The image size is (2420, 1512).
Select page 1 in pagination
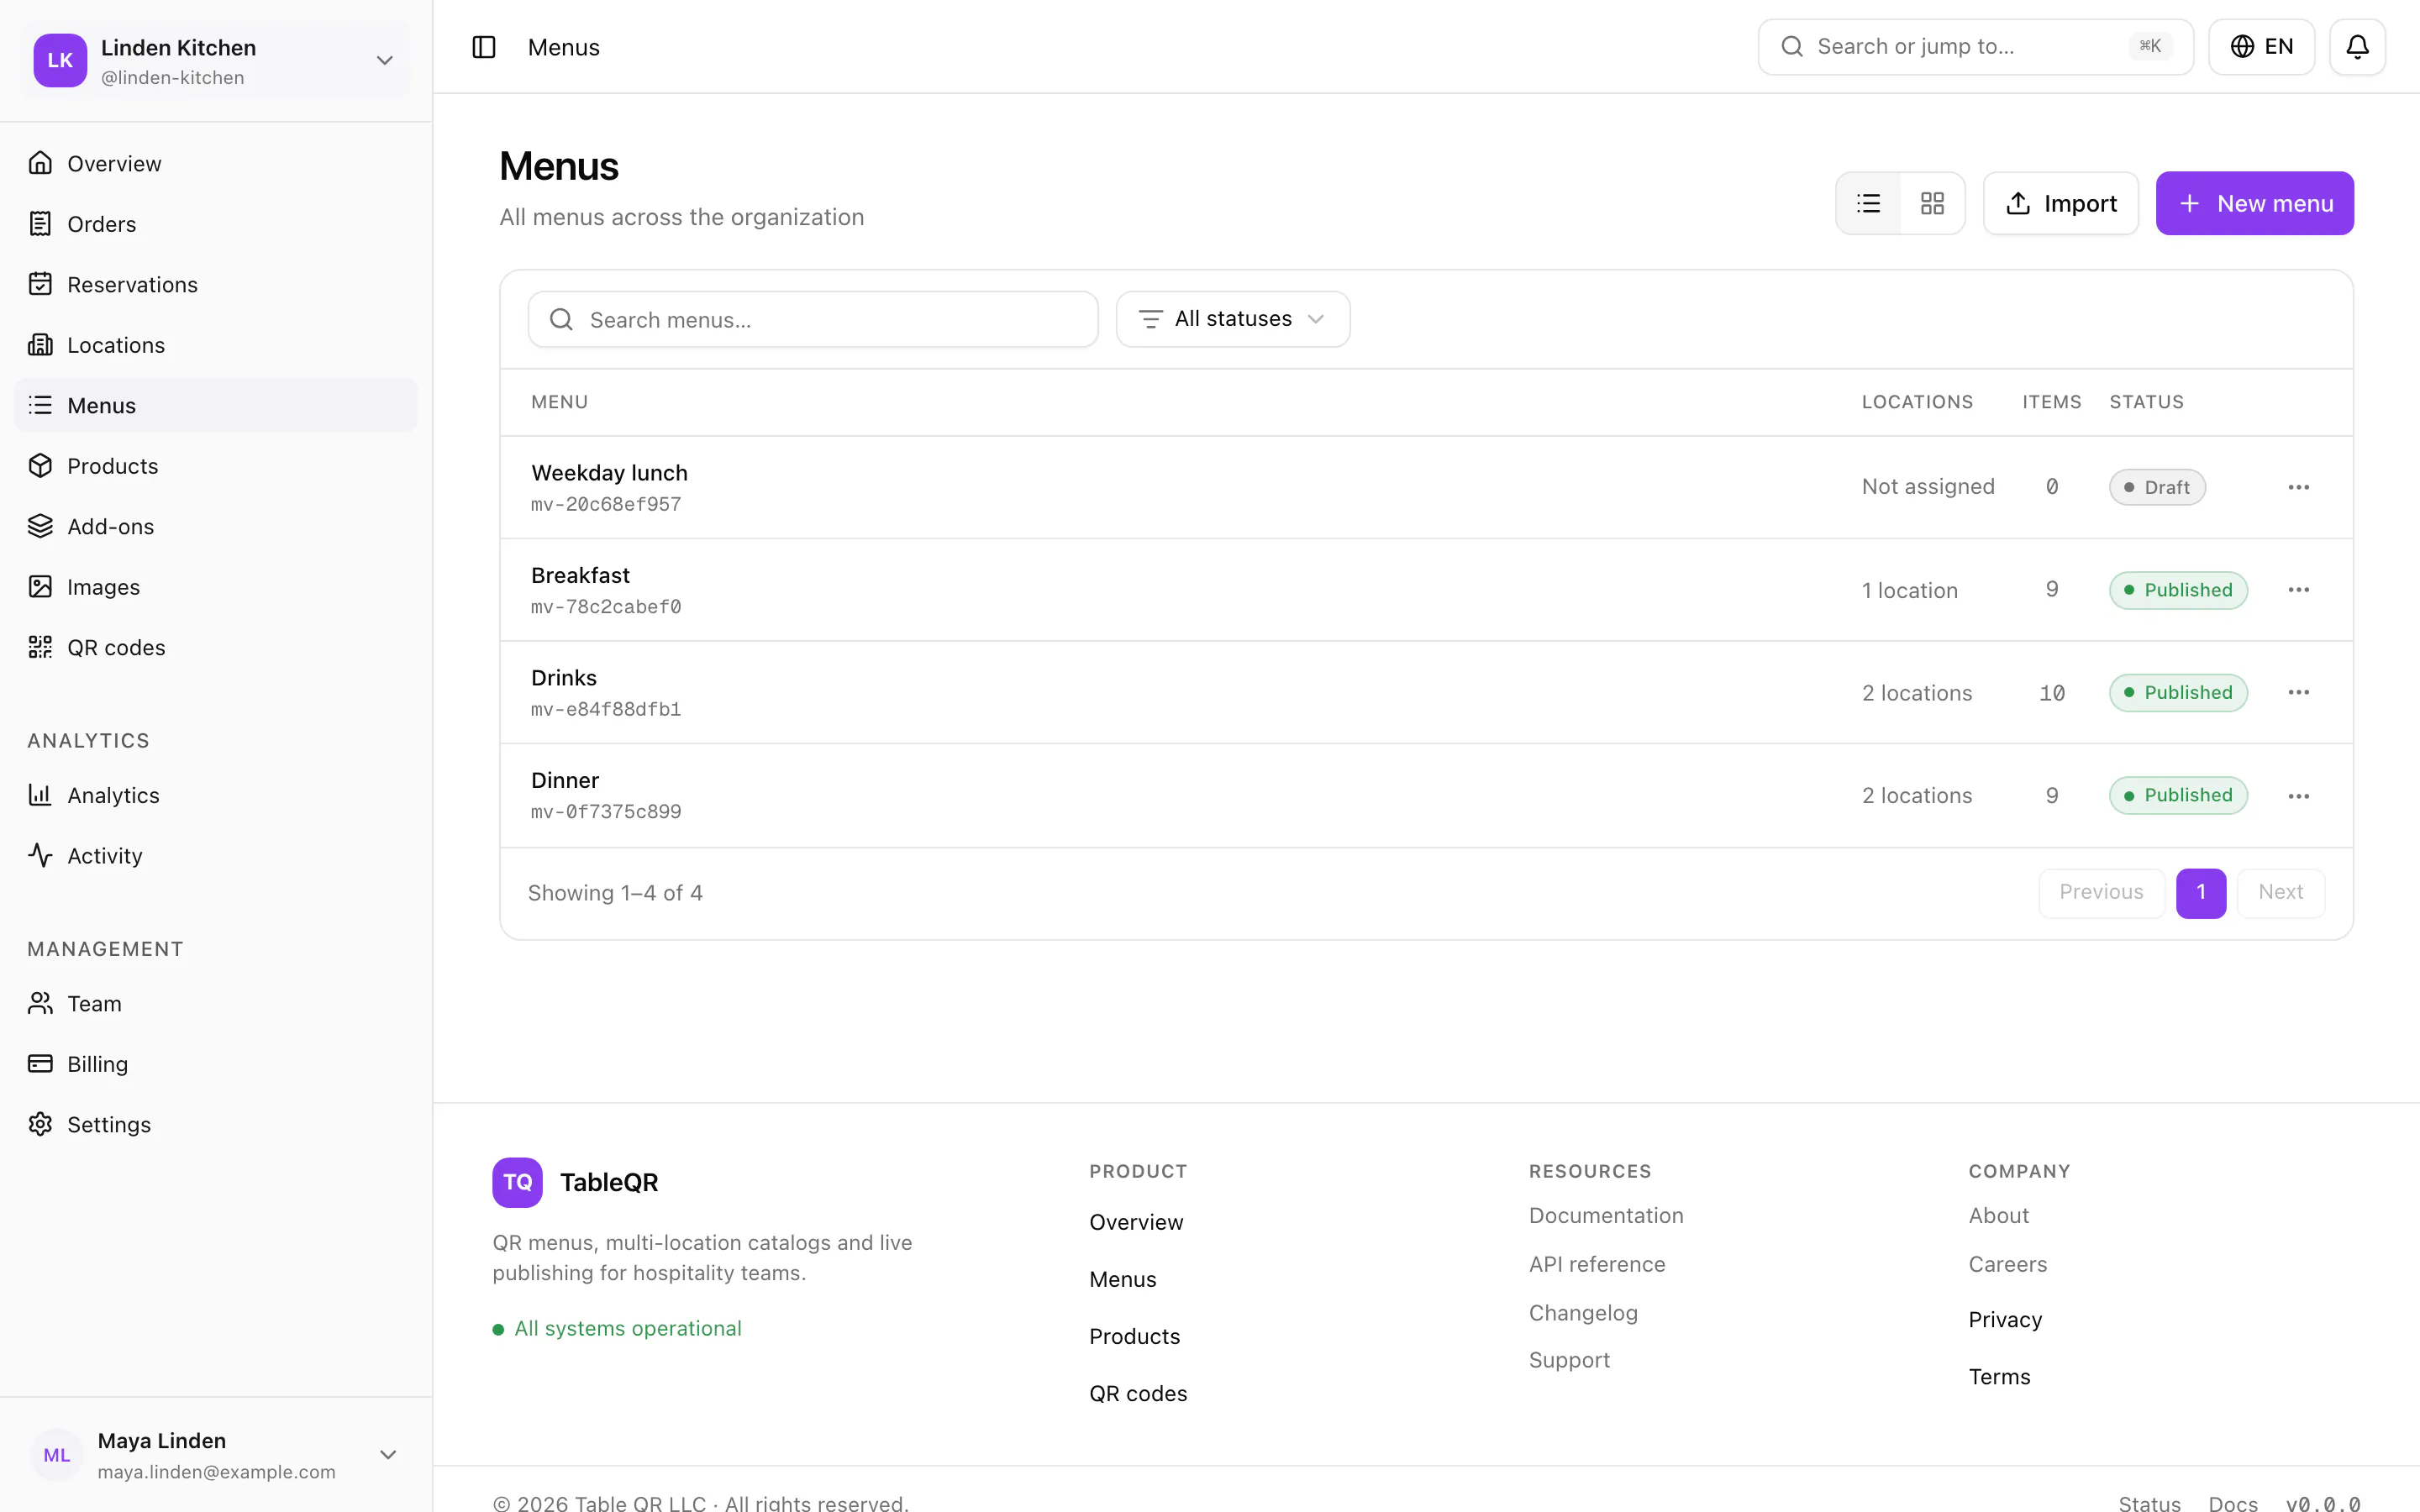[x=2200, y=893]
